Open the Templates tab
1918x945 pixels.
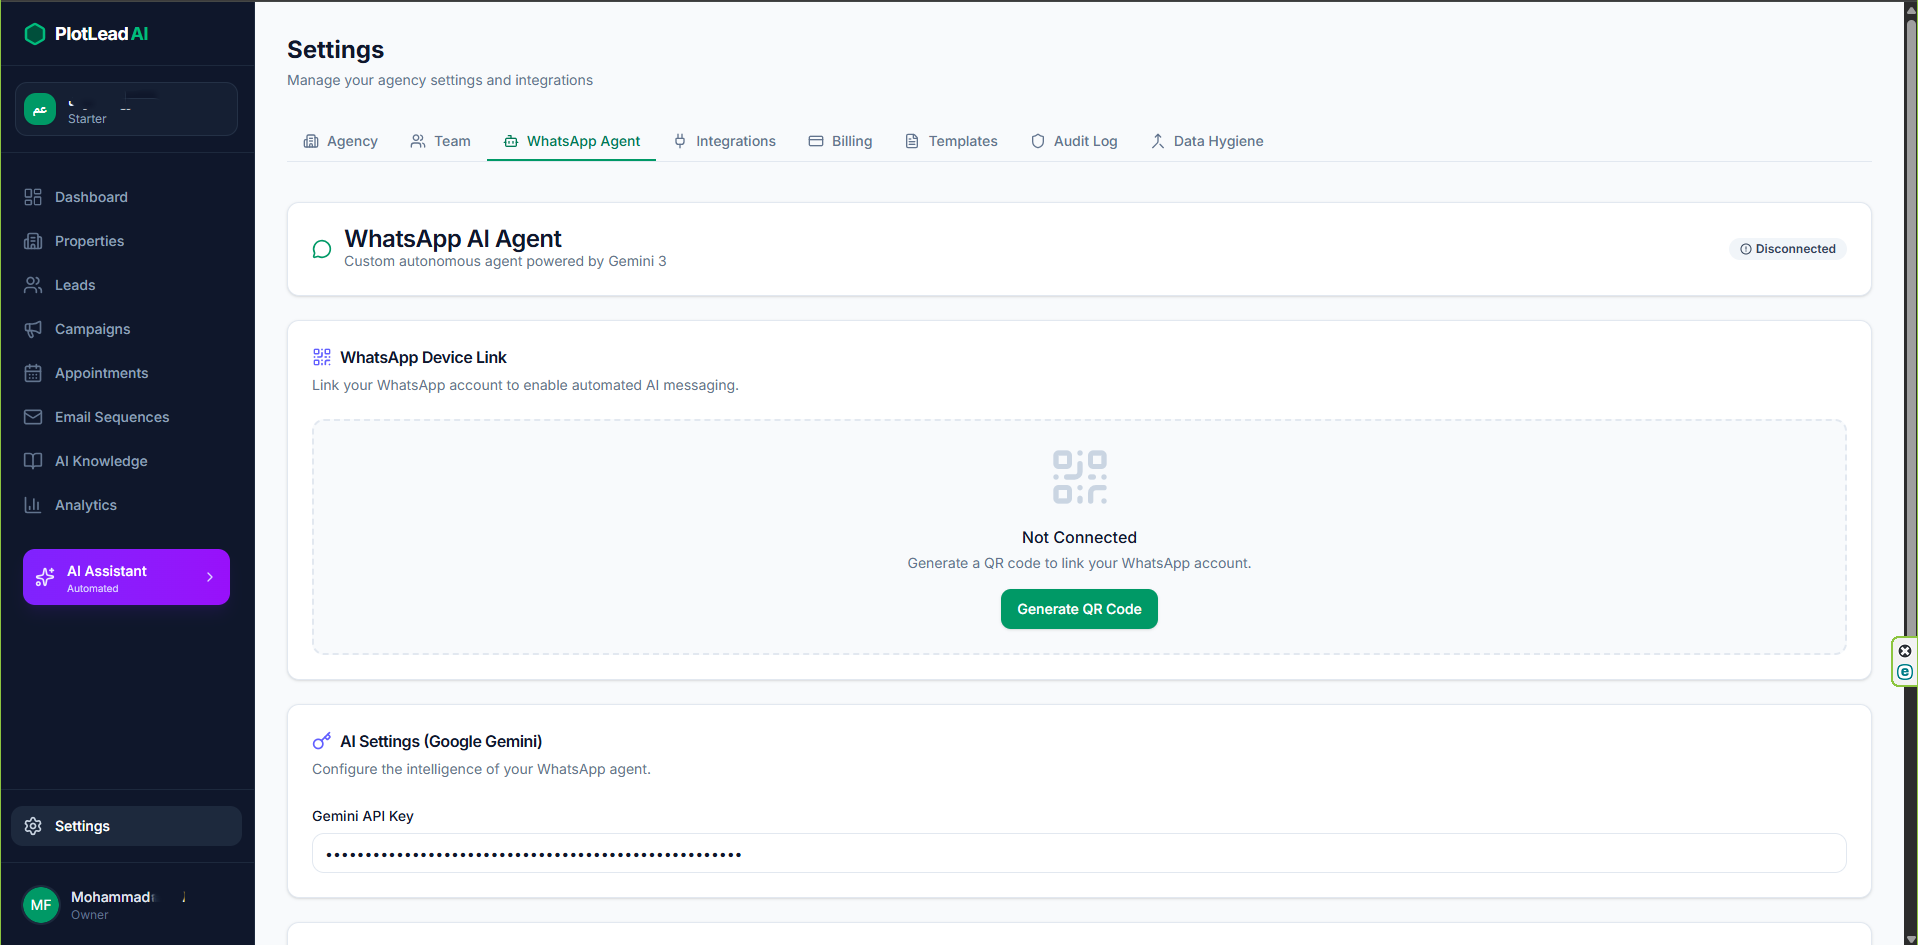coord(951,141)
